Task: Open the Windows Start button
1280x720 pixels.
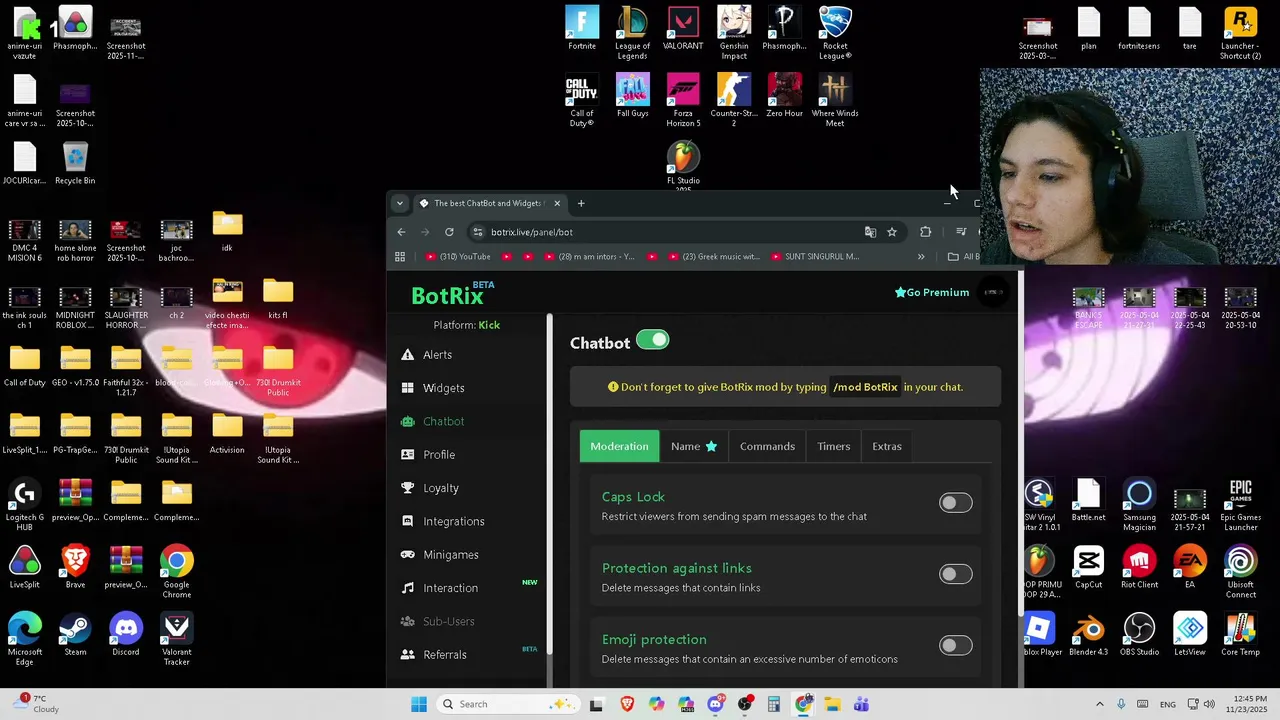Action: tap(419, 704)
